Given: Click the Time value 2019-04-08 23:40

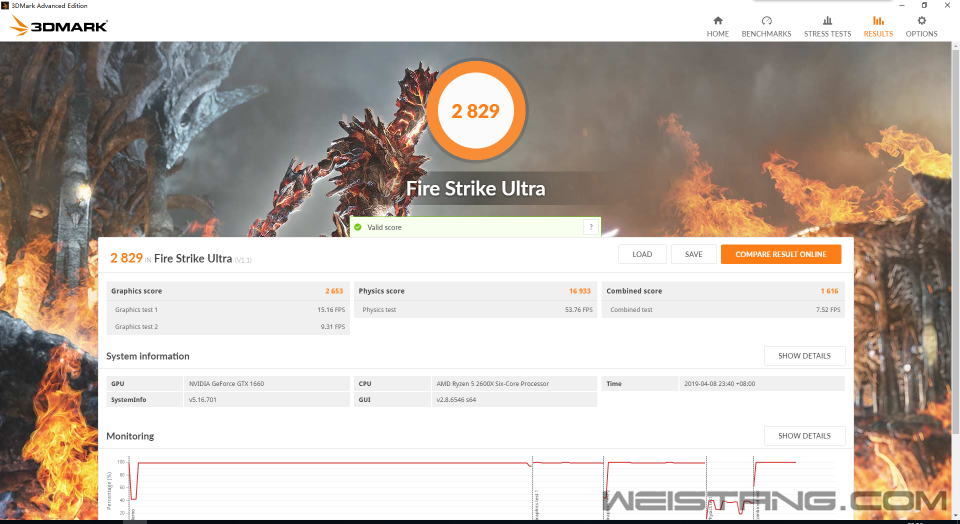Looking at the screenshot, I should [719, 384].
